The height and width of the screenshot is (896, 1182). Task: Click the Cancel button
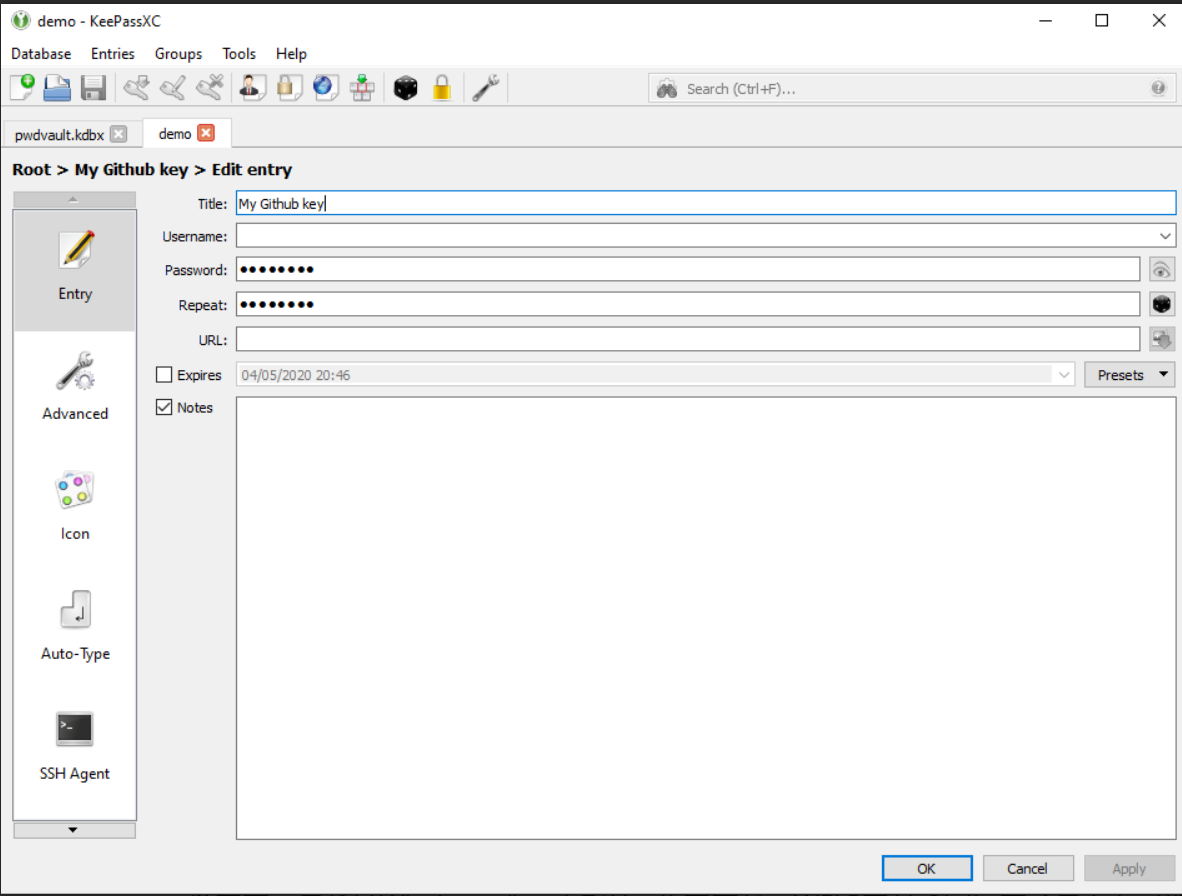point(1027,868)
